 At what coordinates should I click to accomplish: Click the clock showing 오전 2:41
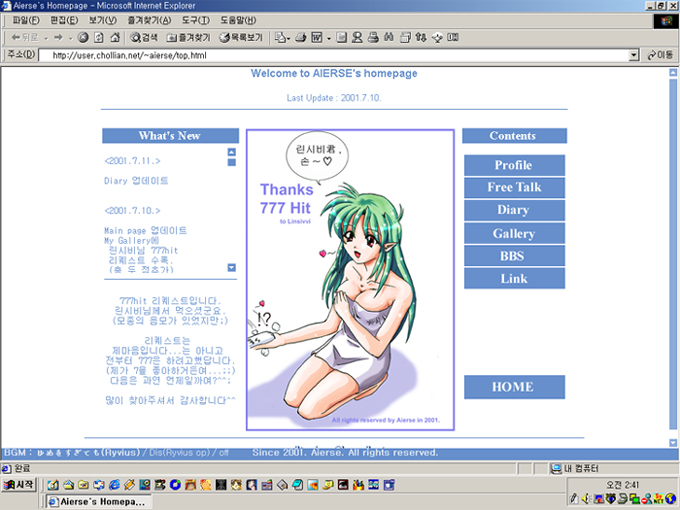pyautogui.click(x=623, y=485)
